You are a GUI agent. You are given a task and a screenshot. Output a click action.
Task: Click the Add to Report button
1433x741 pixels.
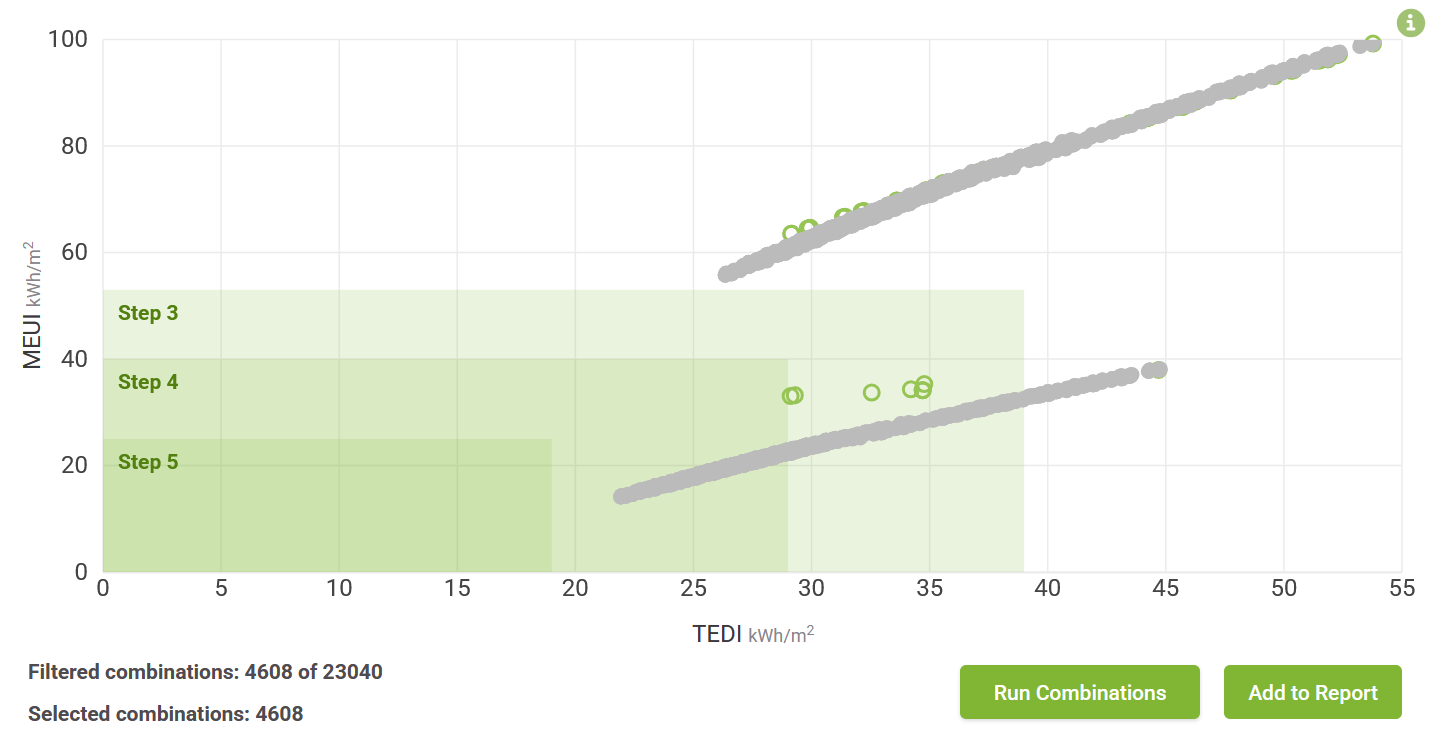[x=1312, y=692]
